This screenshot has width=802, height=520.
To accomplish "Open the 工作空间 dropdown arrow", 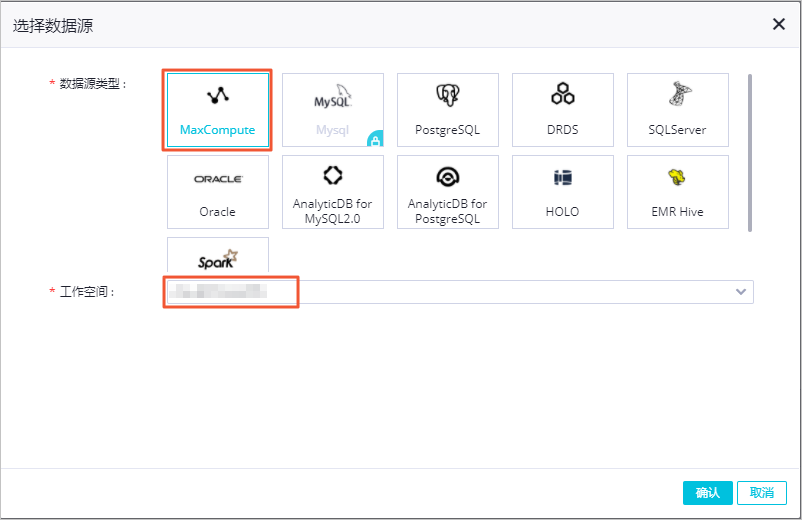I will coord(741,291).
